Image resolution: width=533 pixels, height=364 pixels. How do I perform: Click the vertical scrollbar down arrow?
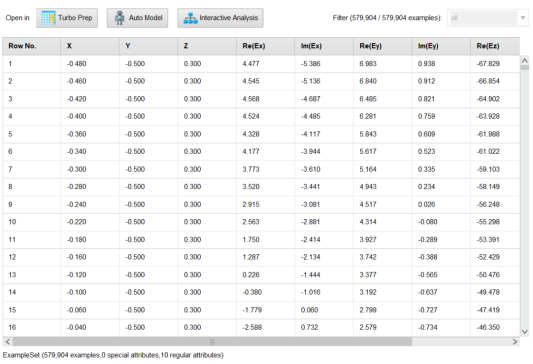(x=525, y=332)
